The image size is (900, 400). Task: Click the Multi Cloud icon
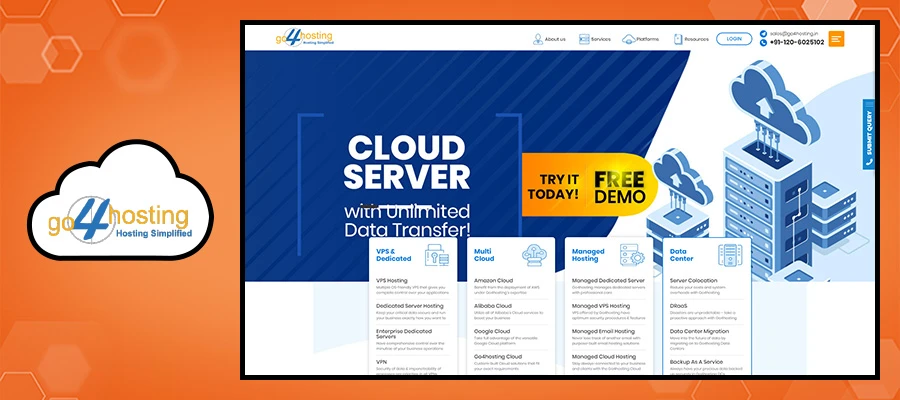click(534, 255)
